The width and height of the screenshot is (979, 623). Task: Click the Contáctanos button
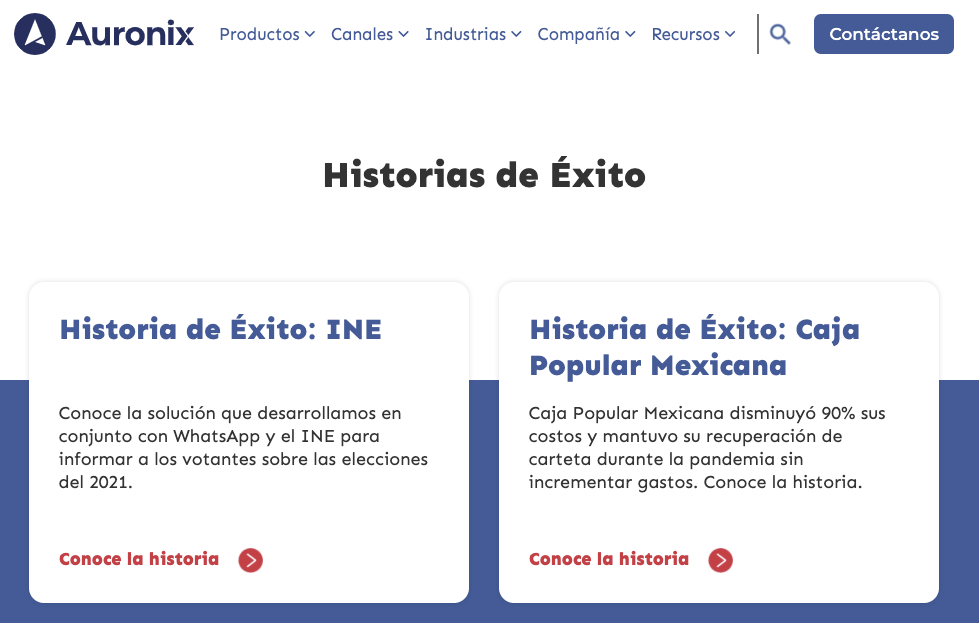(x=883, y=34)
